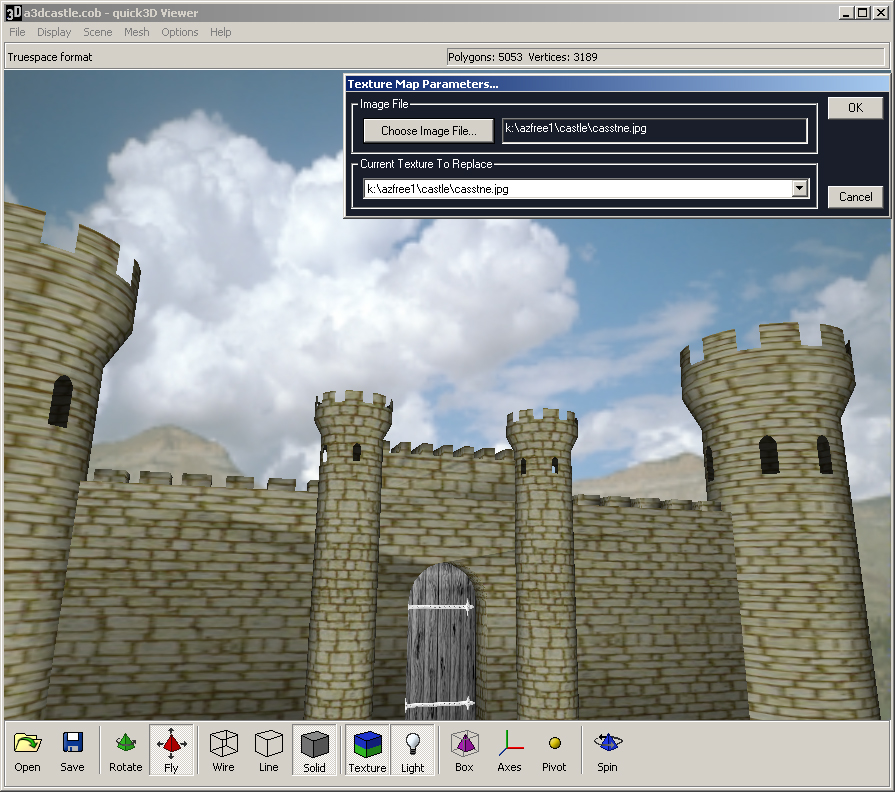Select the Solid shading mode
The height and width of the screenshot is (792, 895).
point(315,751)
